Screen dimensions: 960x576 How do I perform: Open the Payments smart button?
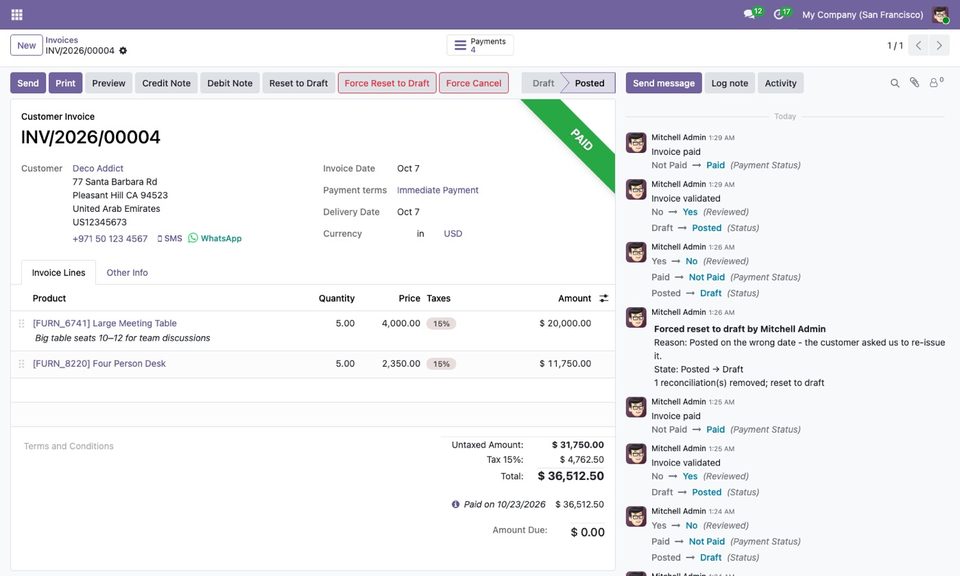(480, 45)
